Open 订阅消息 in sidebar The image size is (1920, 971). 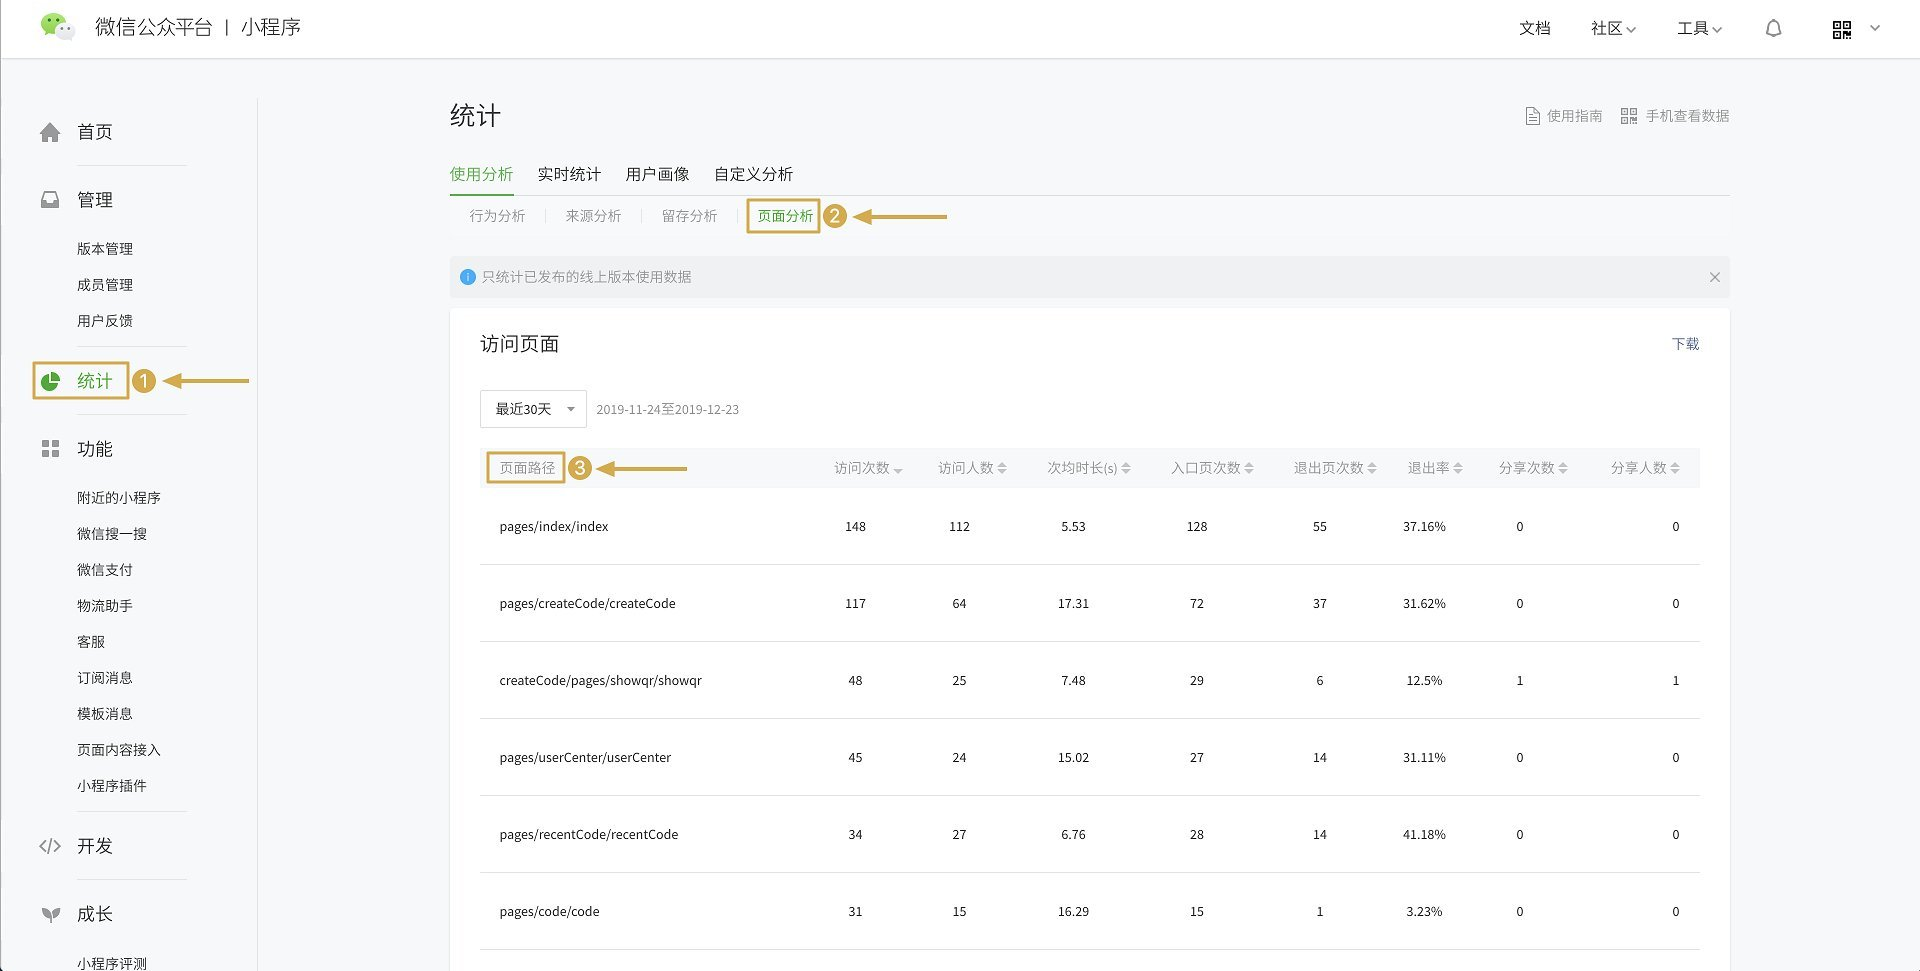pos(105,678)
